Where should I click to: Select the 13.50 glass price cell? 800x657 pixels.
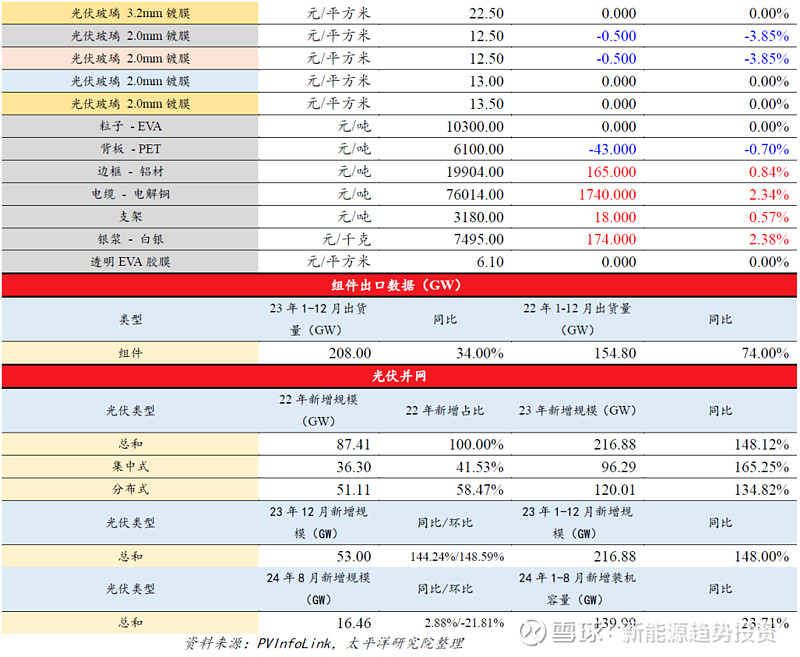[486, 104]
